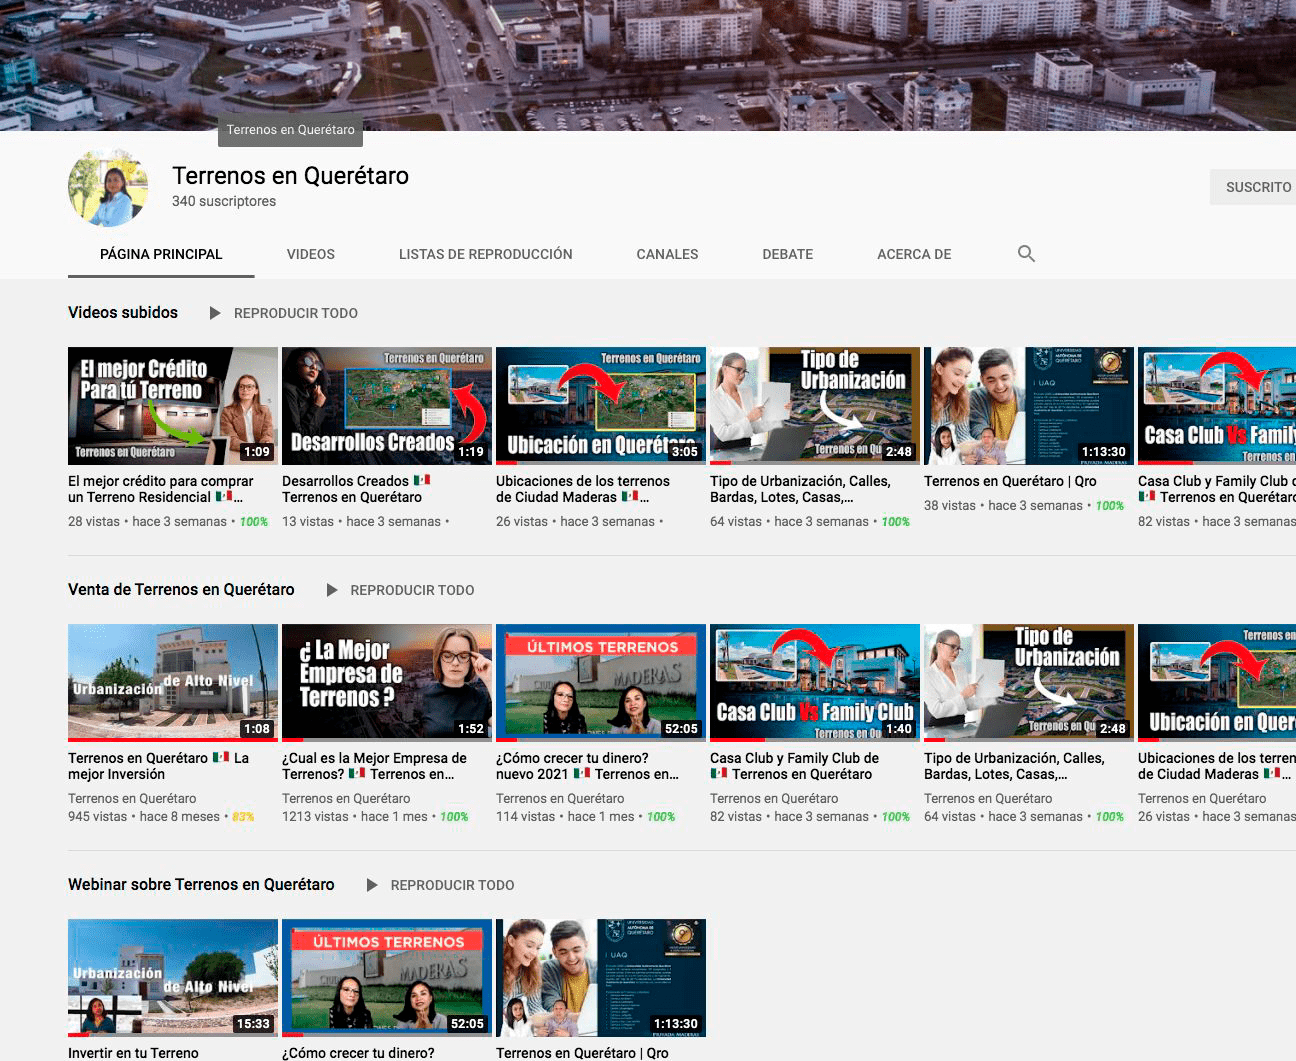The height and width of the screenshot is (1061, 1296).
Task: Open the 1:08 'Urbanización de Alto Nivel' thumbnail
Action: [173, 683]
